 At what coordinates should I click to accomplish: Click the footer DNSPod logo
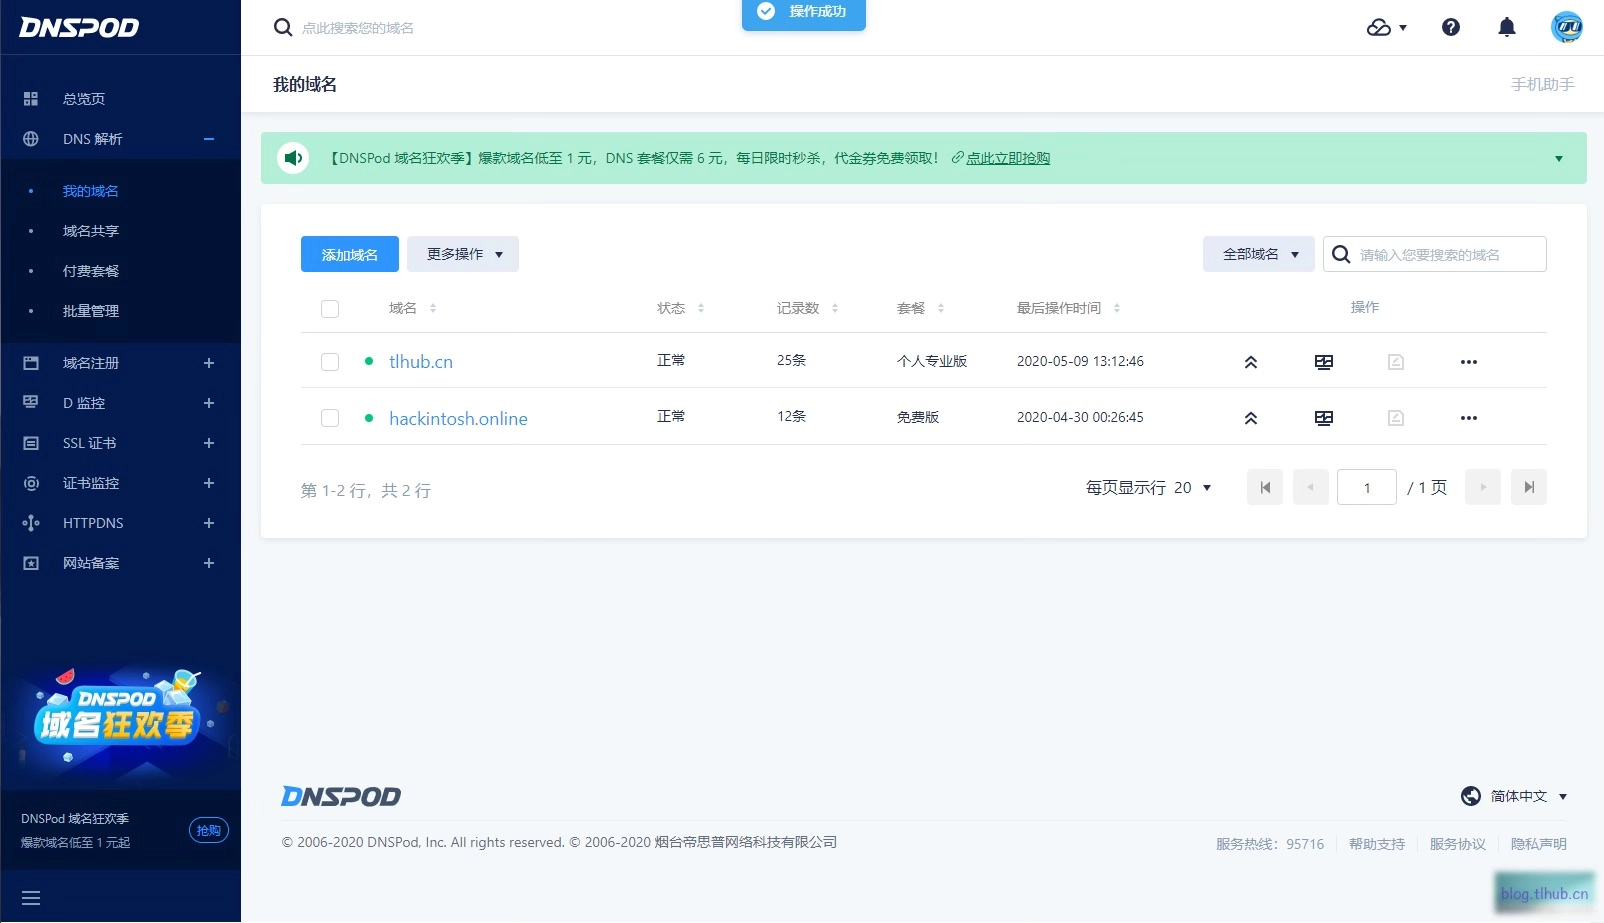[341, 796]
